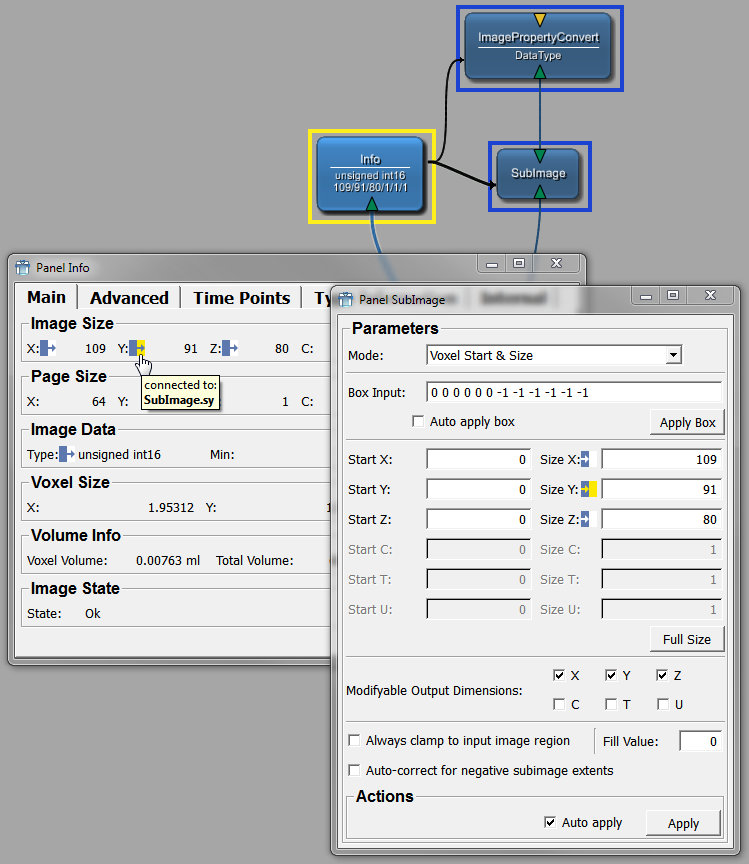
Task: Select the ImagePropertyConvert module node
Action: click(x=538, y=46)
